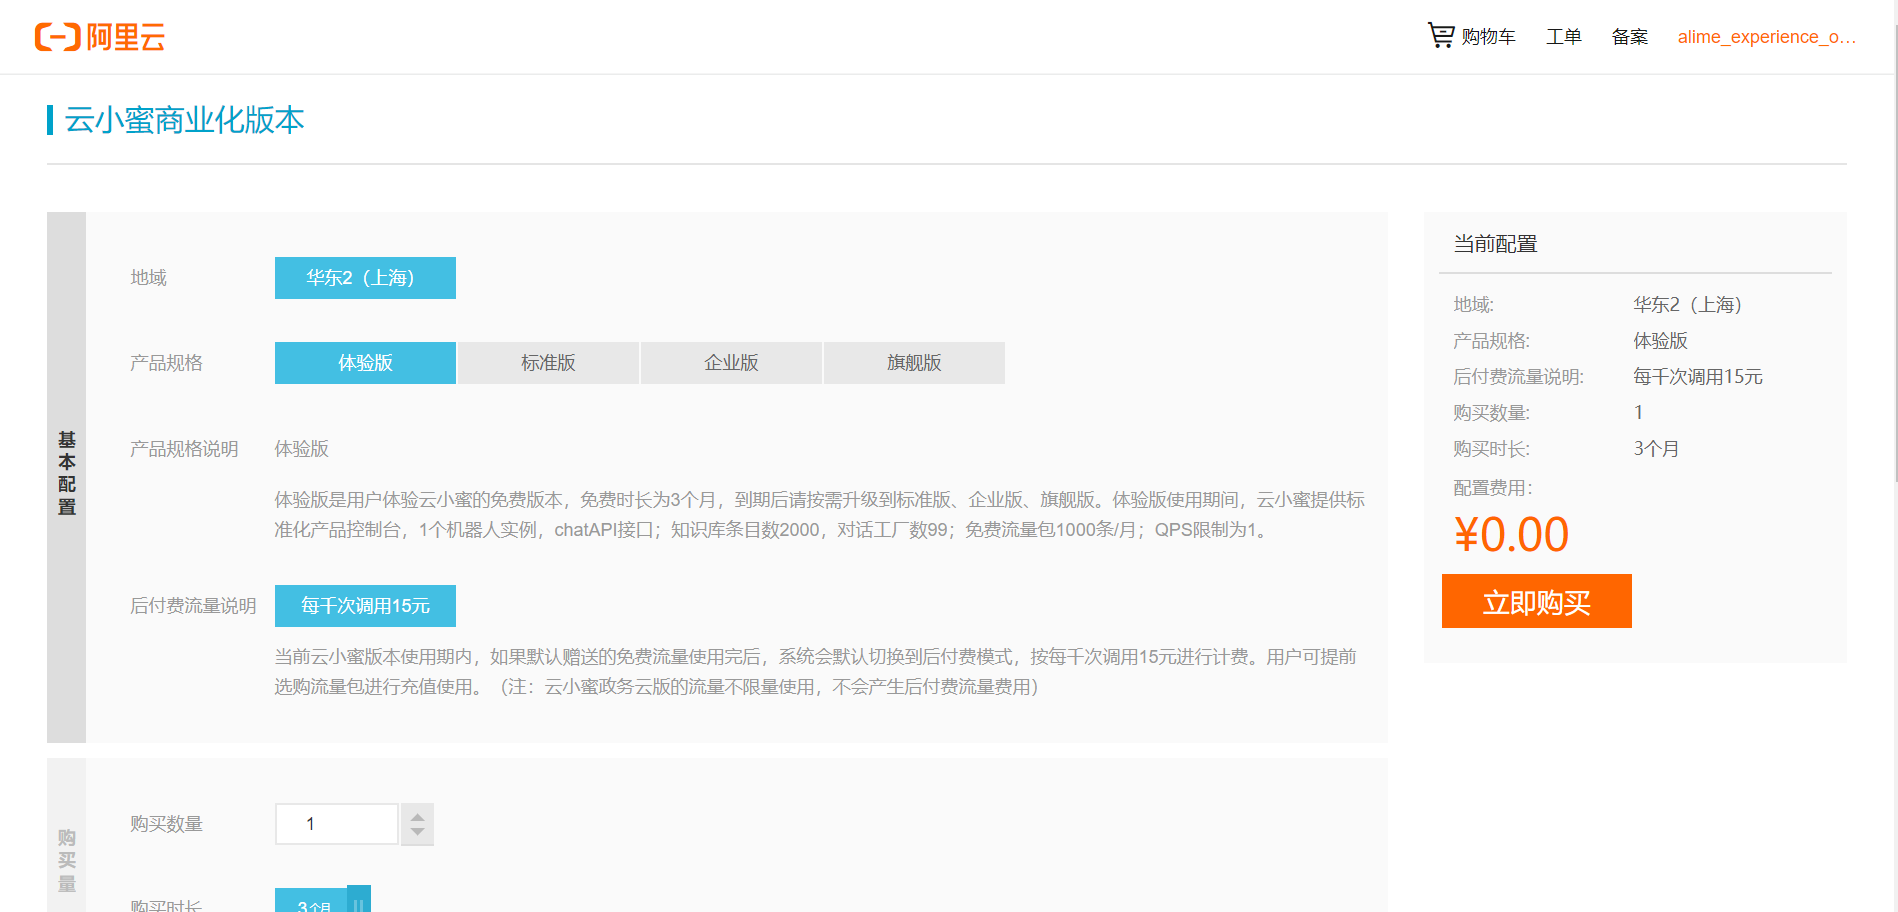
Task: Open the 备案 menu in the header
Action: [1630, 37]
